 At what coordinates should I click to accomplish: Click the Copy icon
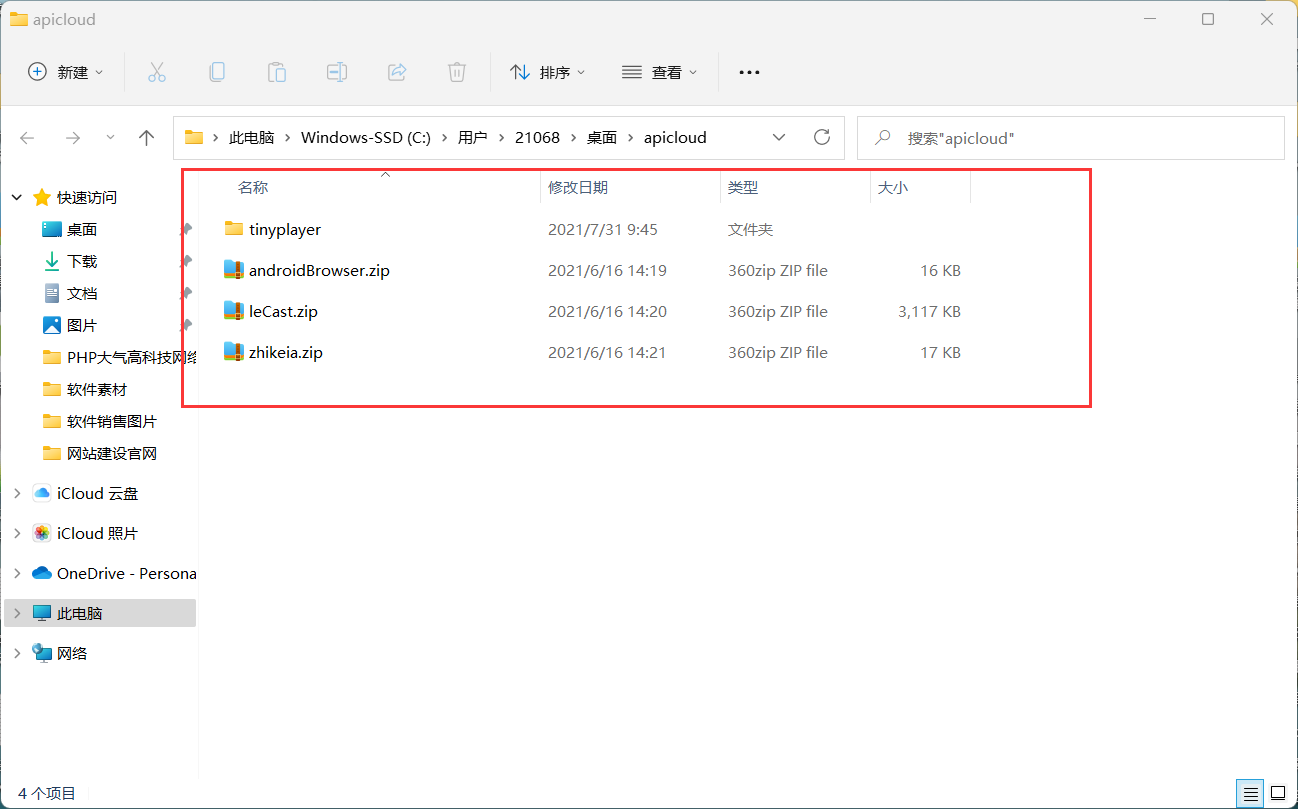217,71
